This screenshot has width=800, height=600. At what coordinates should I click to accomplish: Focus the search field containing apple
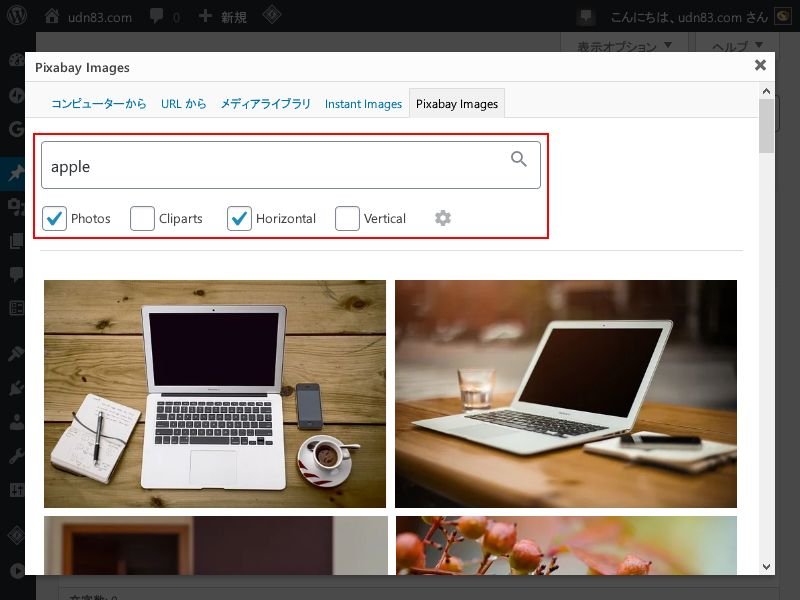tap(291, 165)
